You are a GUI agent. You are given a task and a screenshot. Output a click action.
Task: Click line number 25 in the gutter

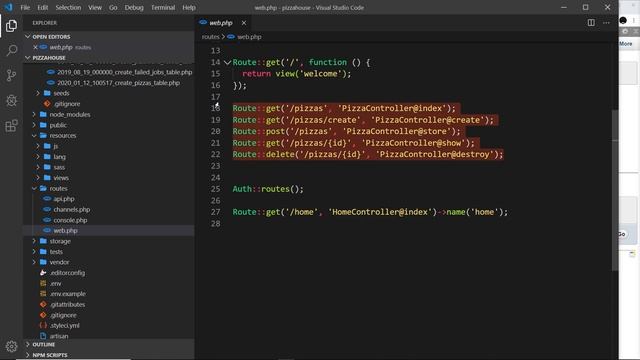[215, 189]
